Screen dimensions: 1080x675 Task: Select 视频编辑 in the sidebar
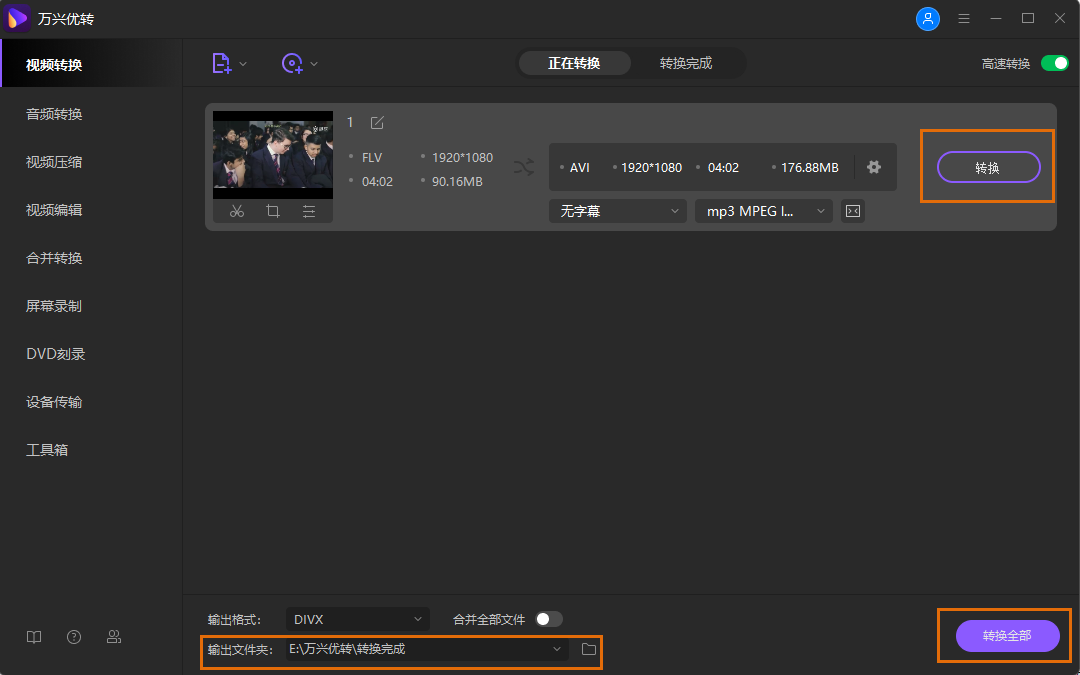tap(54, 210)
